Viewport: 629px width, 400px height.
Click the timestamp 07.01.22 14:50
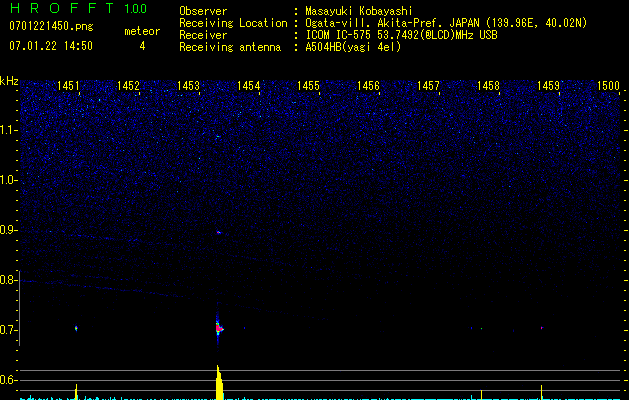coord(51,46)
